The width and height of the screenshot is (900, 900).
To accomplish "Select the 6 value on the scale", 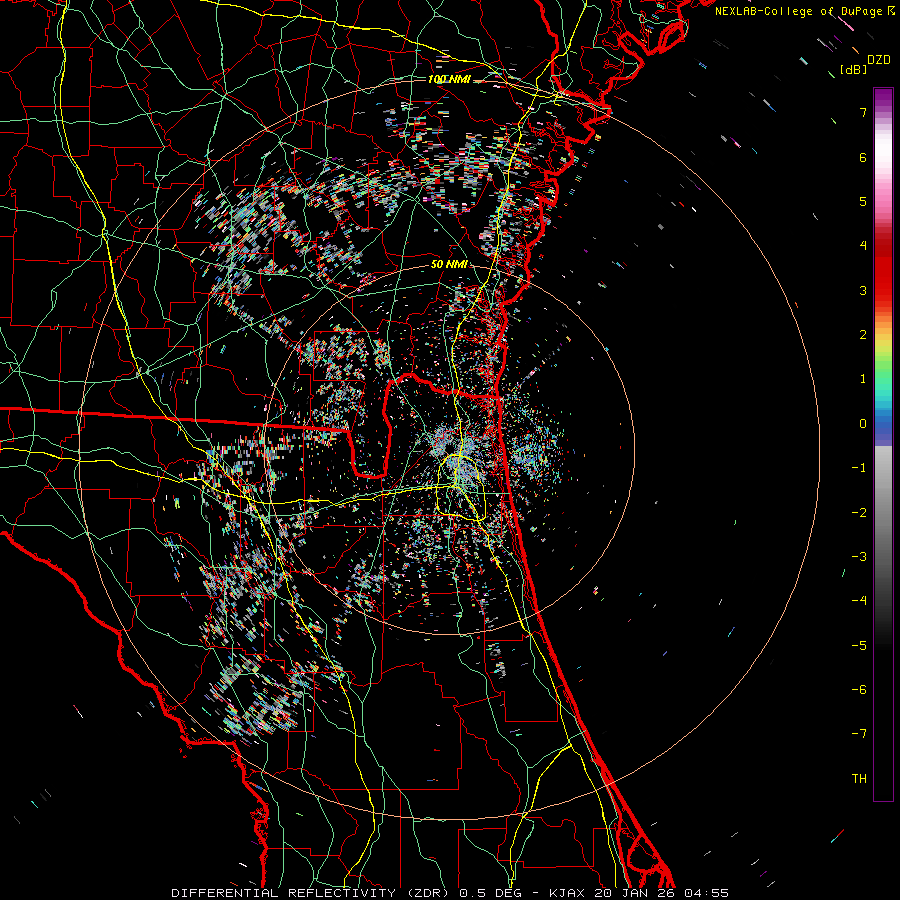I will [863, 157].
